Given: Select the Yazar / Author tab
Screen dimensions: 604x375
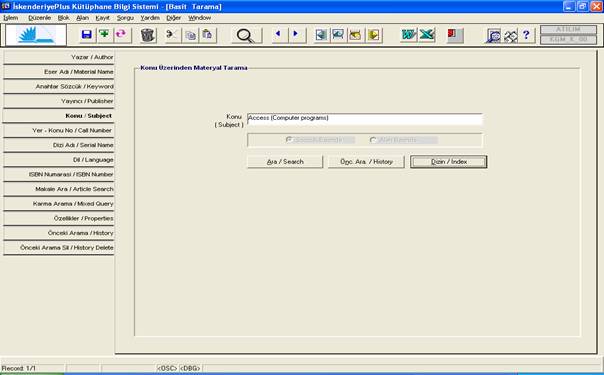Looking at the screenshot, I should [x=59, y=57].
